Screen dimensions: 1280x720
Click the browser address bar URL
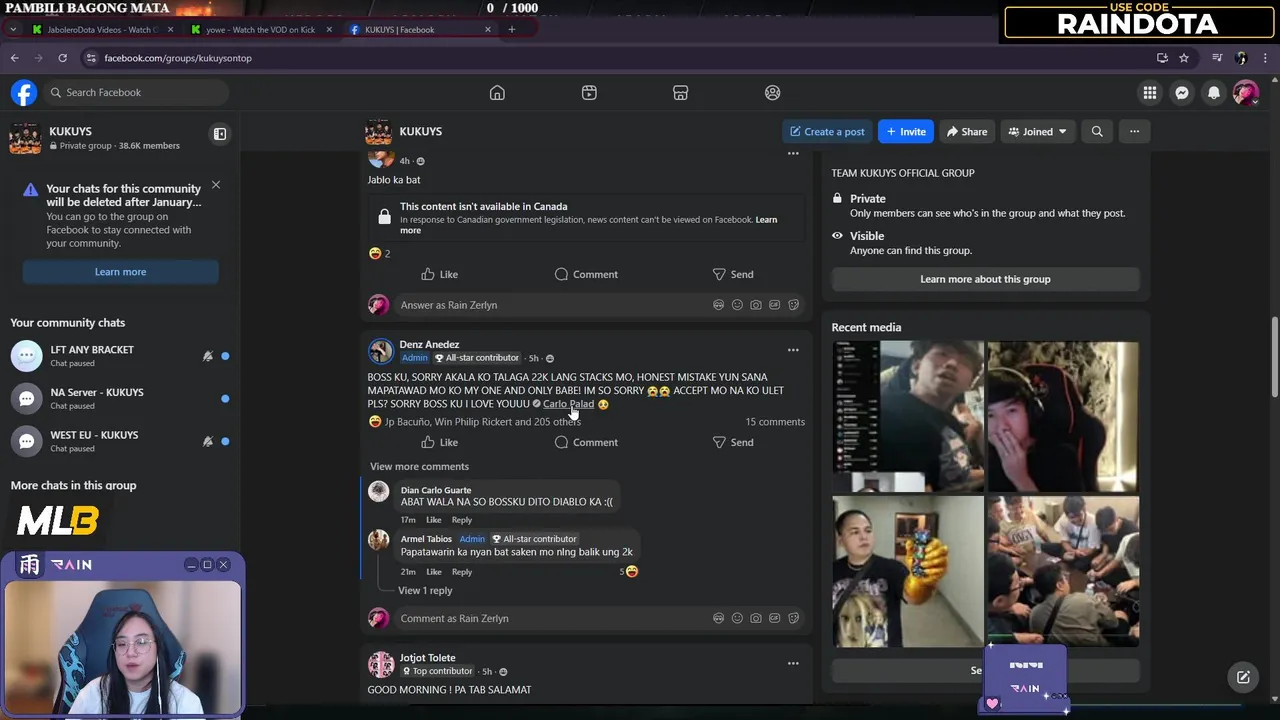178,58
